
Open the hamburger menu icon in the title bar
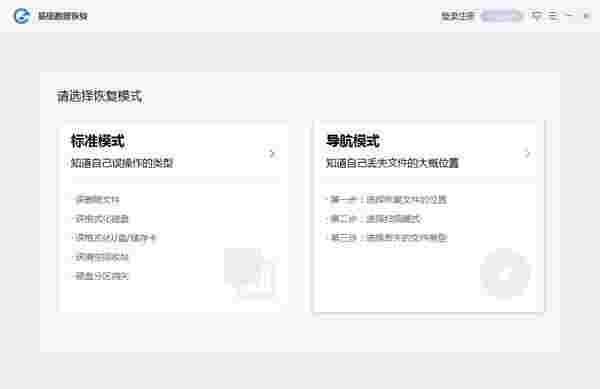point(554,16)
